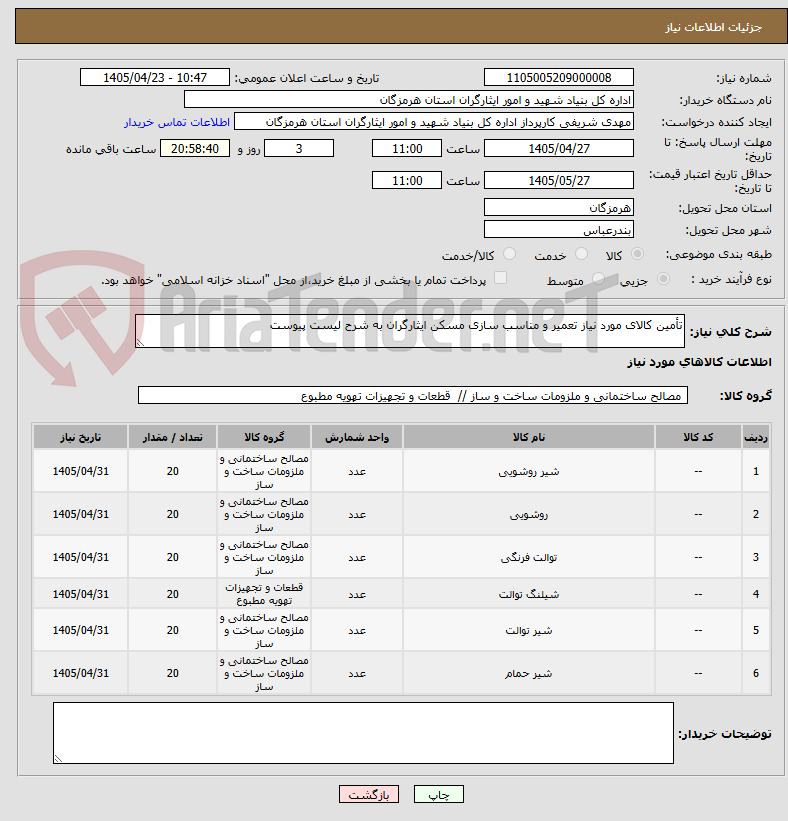The image size is (788, 821).
Task: Click the remaining time 20:58:40 field
Action: [x=195, y=149]
